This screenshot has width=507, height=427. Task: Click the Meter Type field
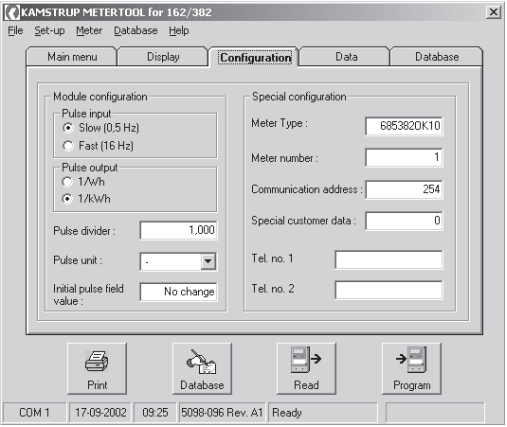pos(404,126)
